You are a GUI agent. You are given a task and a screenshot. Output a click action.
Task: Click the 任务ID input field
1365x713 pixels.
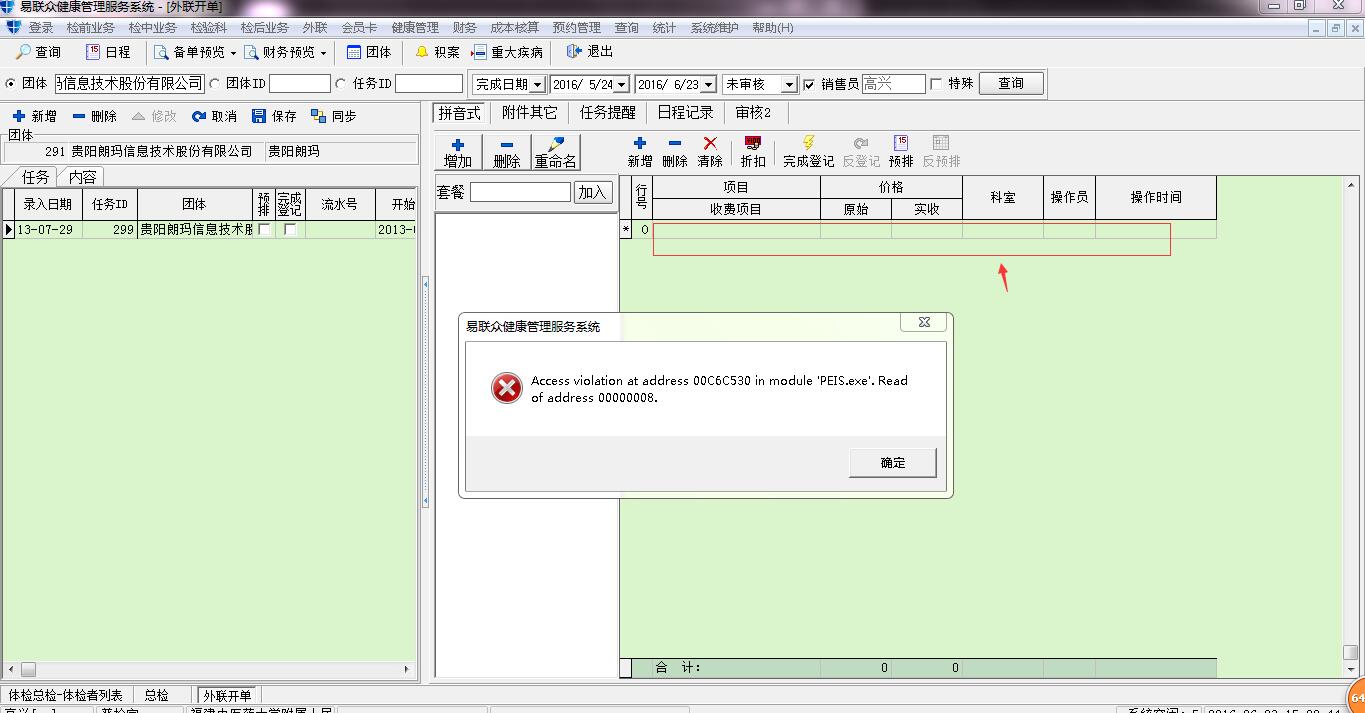point(429,84)
